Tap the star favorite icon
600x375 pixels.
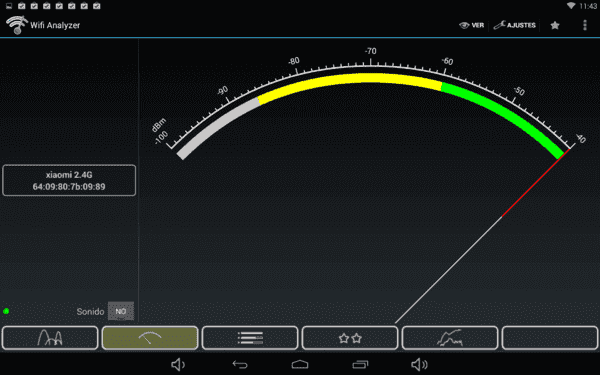[x=555, y=25]
